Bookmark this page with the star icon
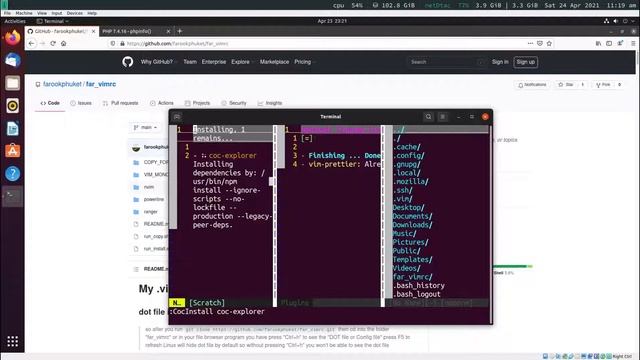The image size is (640, 360). 549,43
